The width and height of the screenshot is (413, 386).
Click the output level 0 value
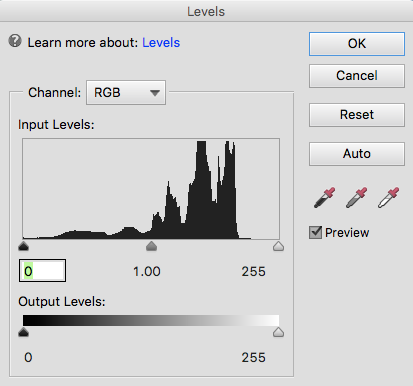[x=28, y=358]
